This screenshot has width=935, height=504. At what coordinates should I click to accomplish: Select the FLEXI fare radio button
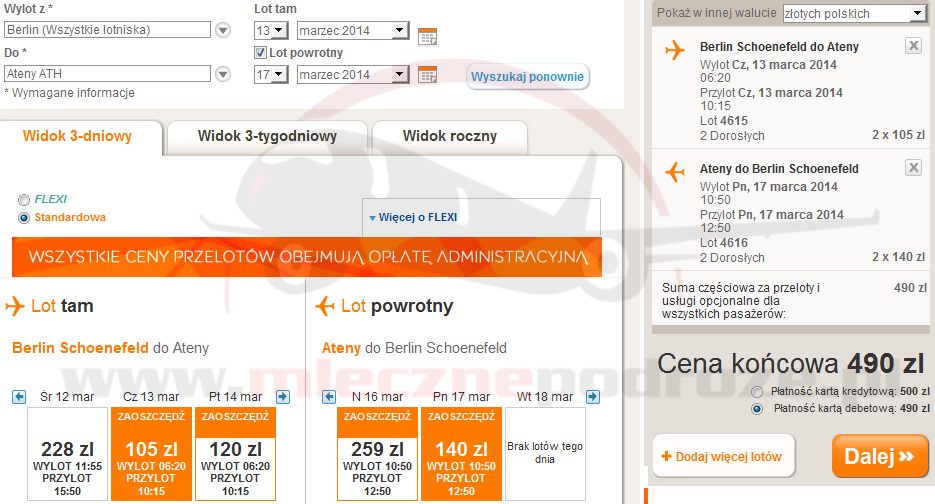(x=24, y=199)
